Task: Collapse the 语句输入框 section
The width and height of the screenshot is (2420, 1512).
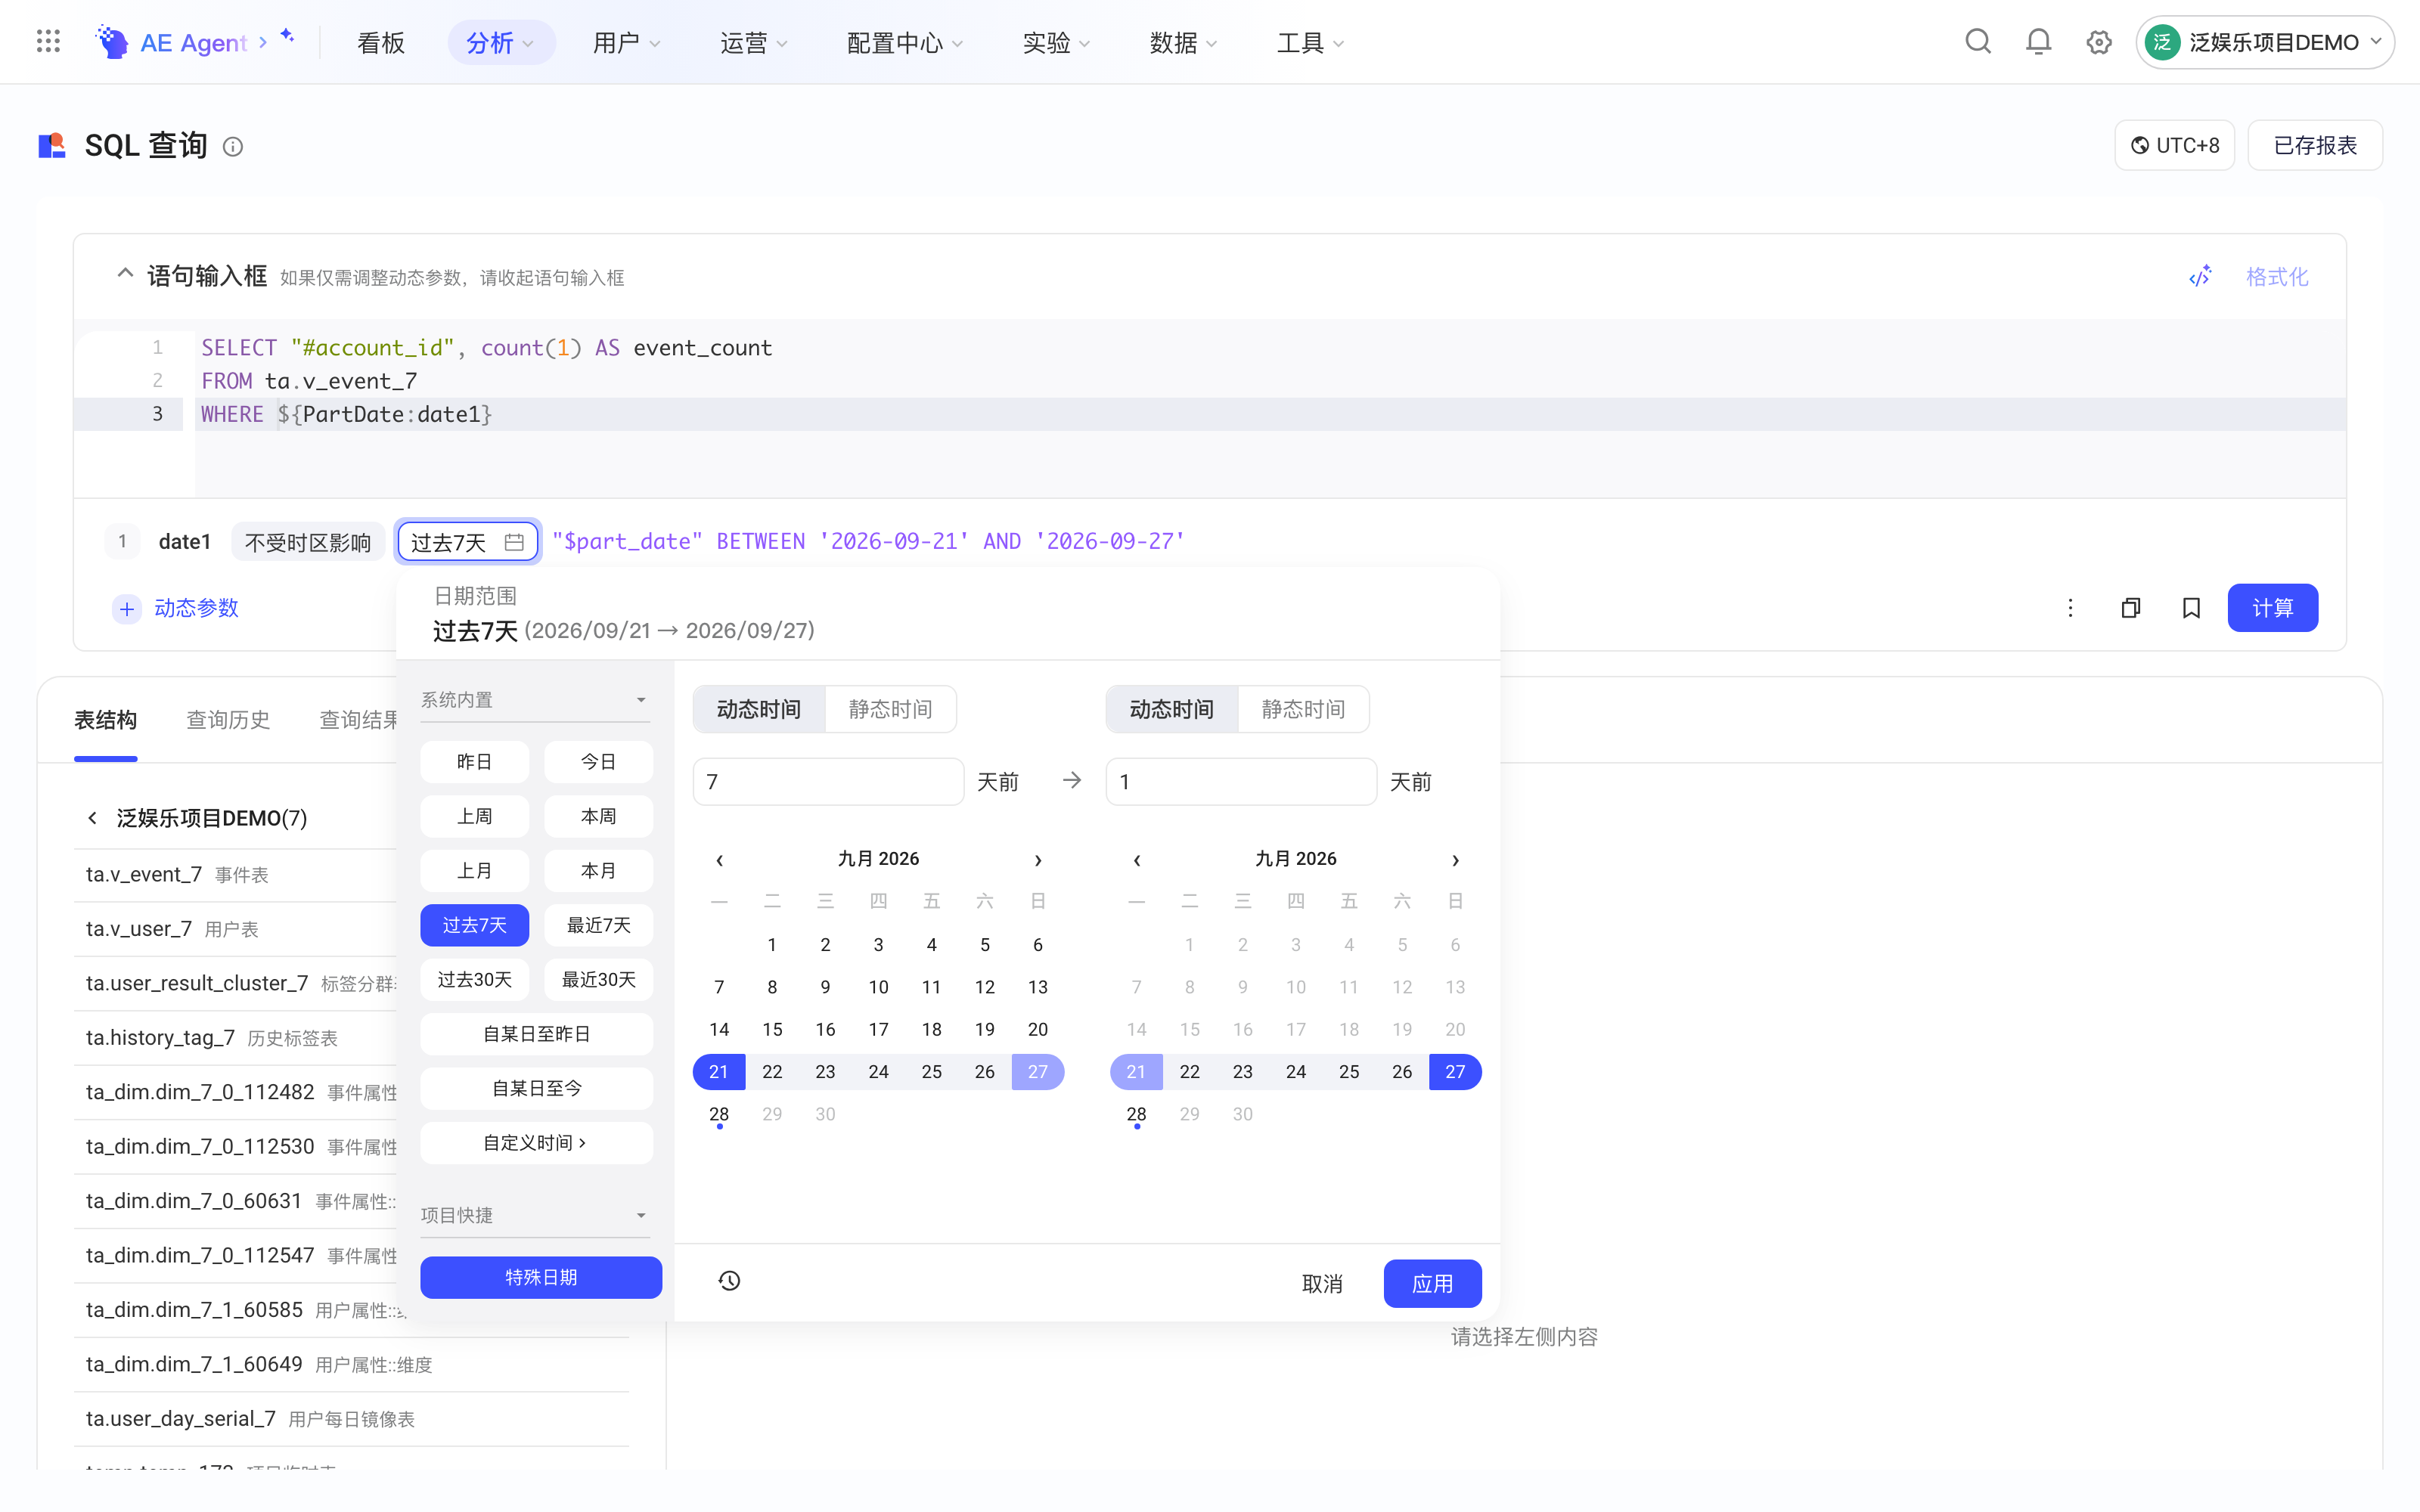Action: (x=125, y=273)
